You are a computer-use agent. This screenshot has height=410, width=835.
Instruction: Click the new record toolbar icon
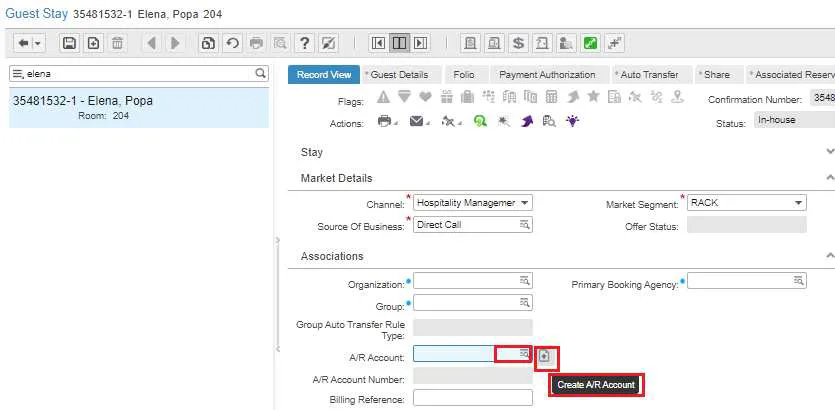pyautogui.click(x=94, y=43)
